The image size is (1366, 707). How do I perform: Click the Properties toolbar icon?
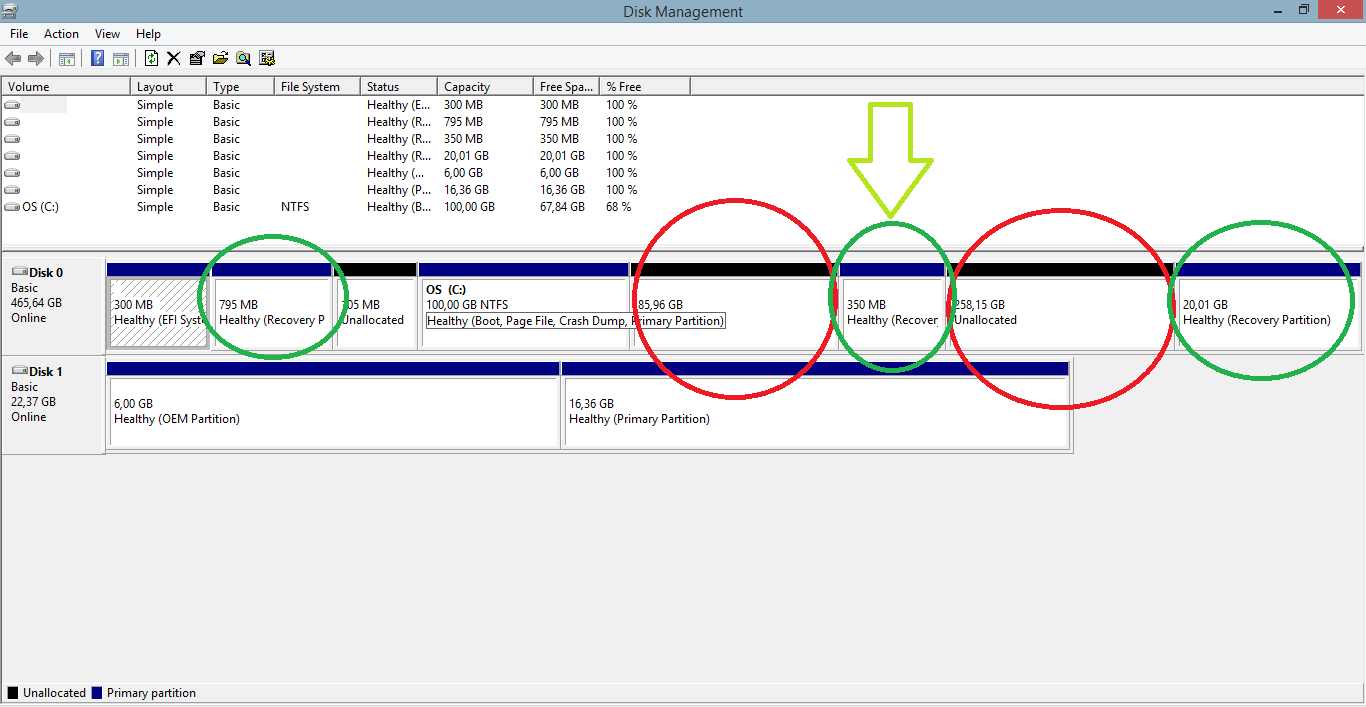[x=197, y=59]
